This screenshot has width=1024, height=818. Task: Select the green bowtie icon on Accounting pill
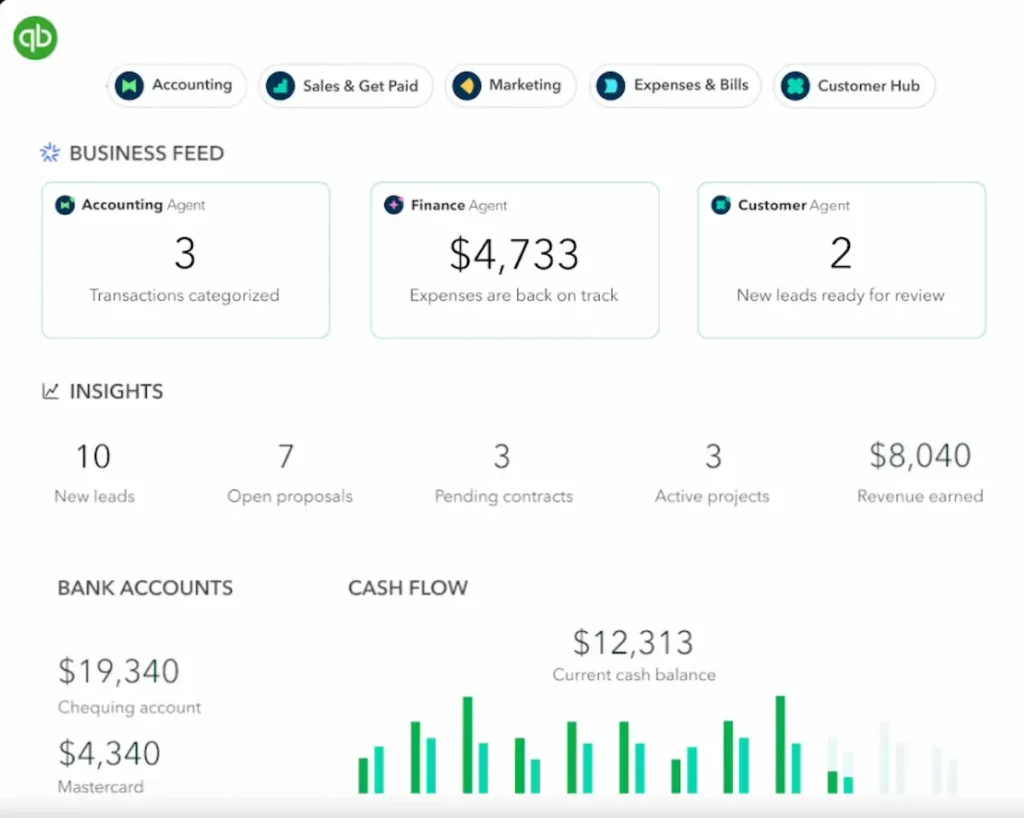(131, 86)
